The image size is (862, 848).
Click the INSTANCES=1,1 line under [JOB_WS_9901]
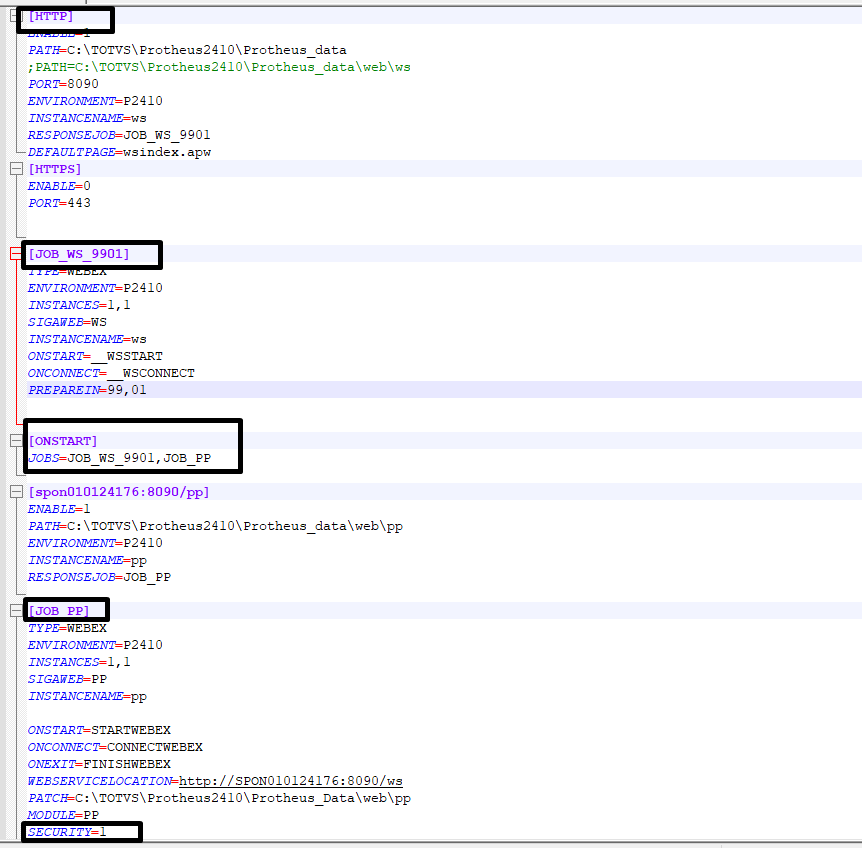coord(79,305)
